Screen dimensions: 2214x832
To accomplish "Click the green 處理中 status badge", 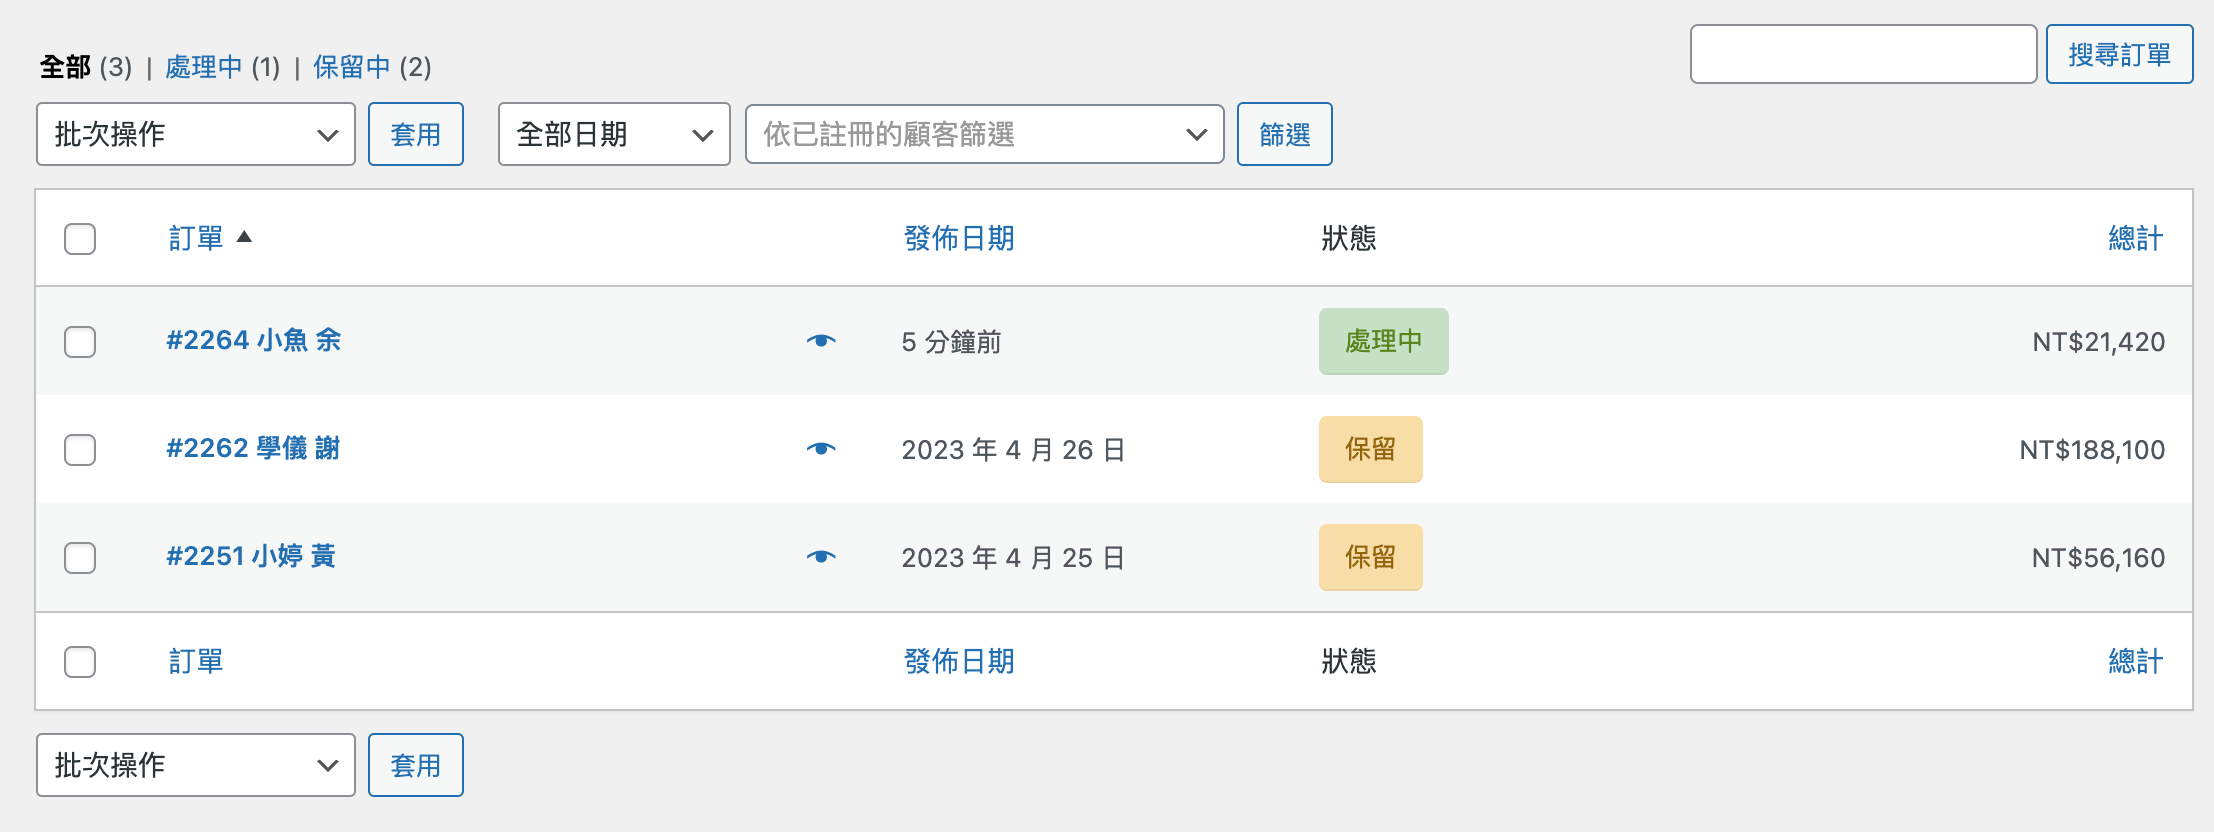I will tap(1383, 341).
